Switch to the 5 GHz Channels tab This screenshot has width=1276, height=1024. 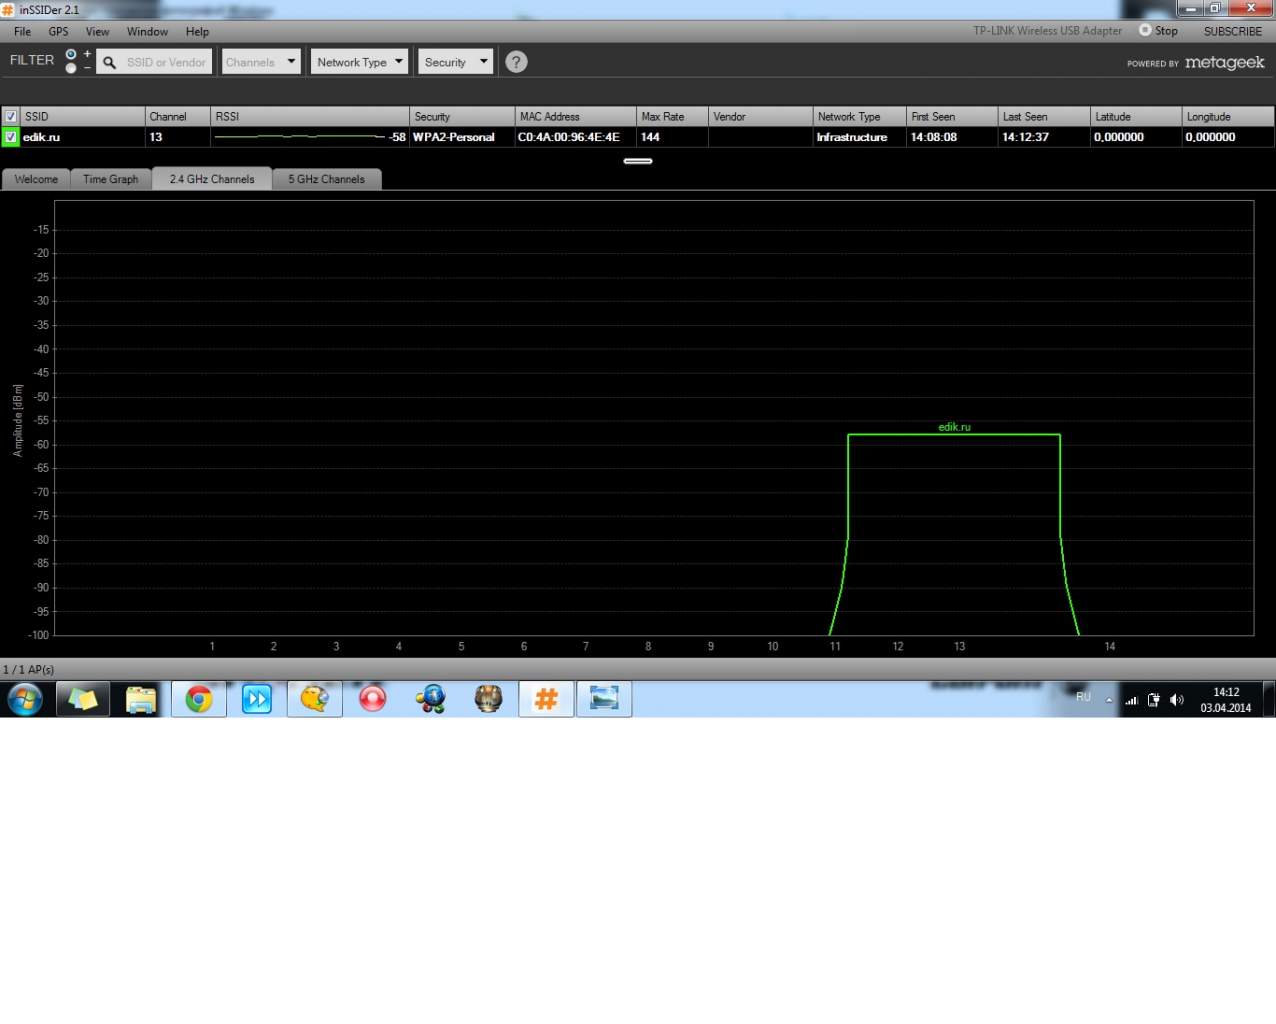coord(326,179)
